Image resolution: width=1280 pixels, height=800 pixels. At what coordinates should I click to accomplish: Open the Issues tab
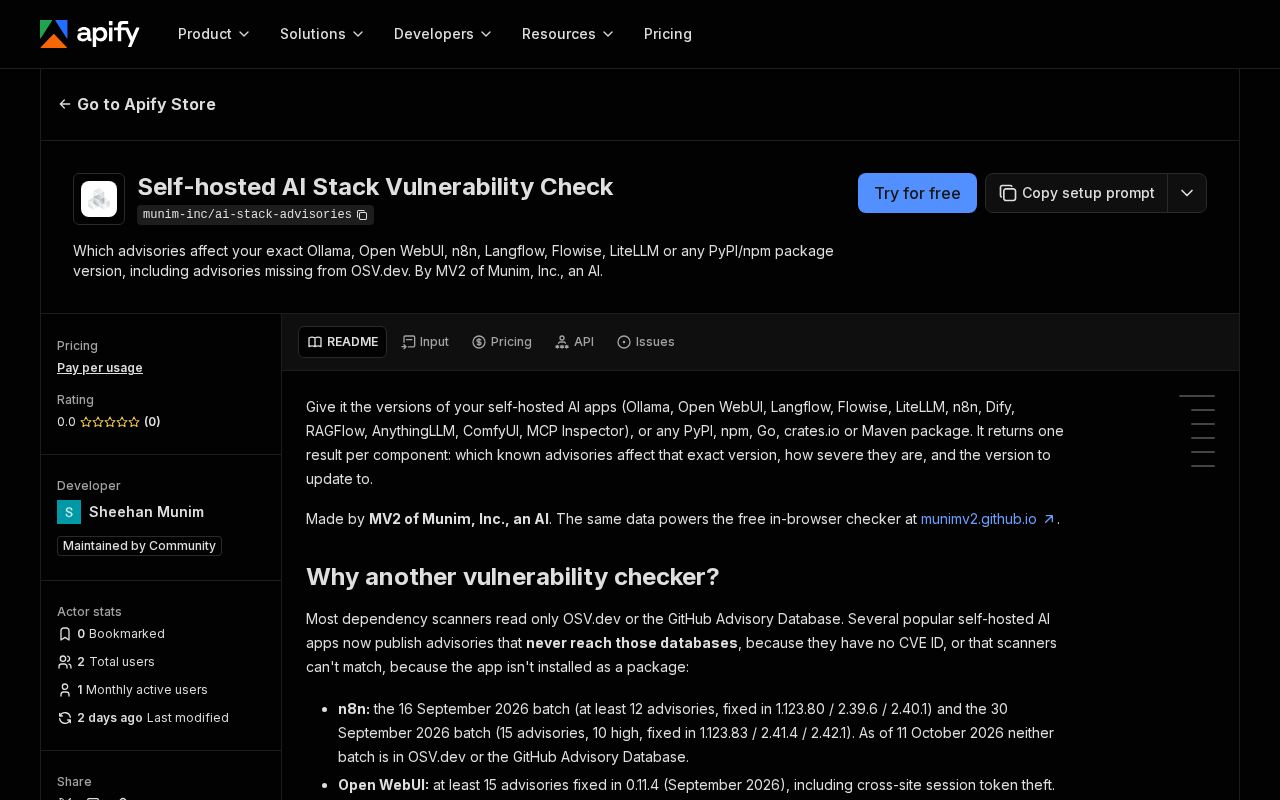click(646, 342)
